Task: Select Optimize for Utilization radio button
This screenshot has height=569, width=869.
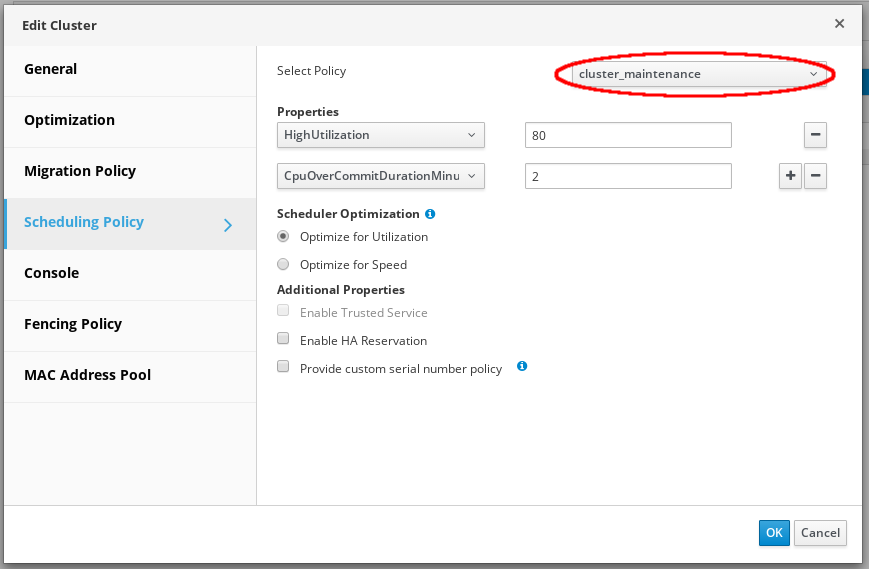Action: 283,237
